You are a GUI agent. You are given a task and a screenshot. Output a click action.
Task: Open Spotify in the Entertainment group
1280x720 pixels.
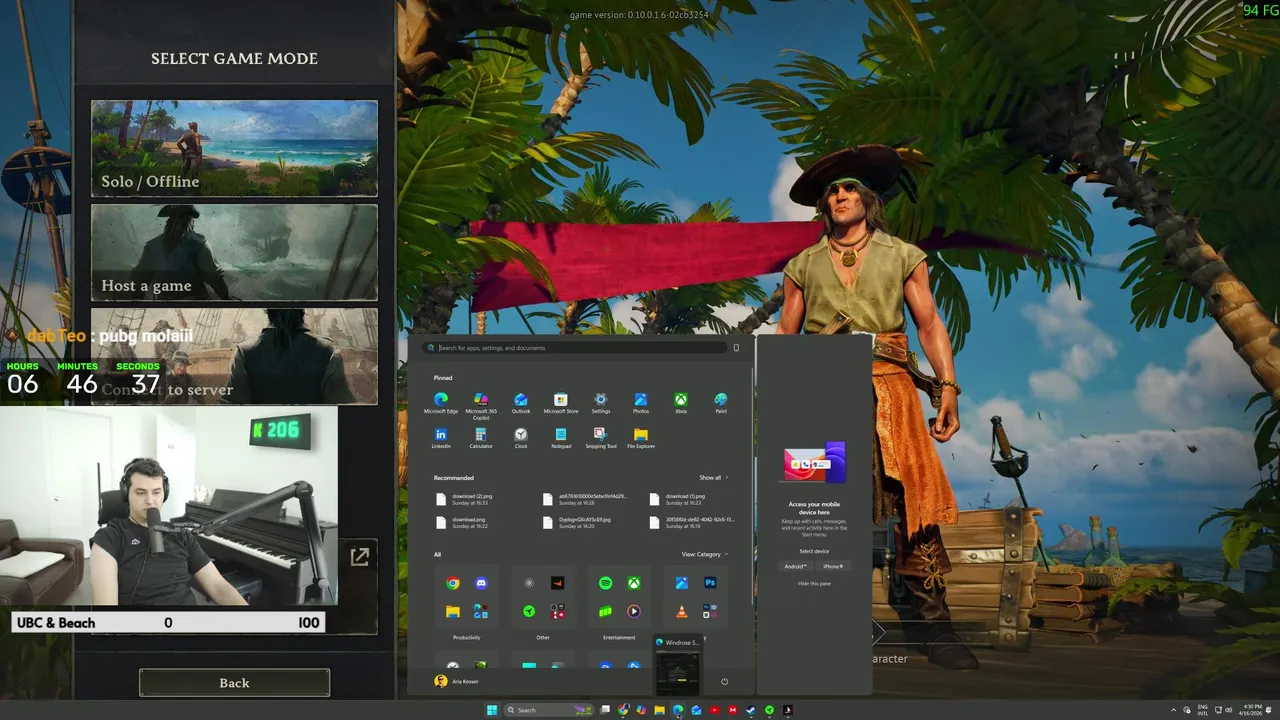pyautogui.click(x=605, y=583)
